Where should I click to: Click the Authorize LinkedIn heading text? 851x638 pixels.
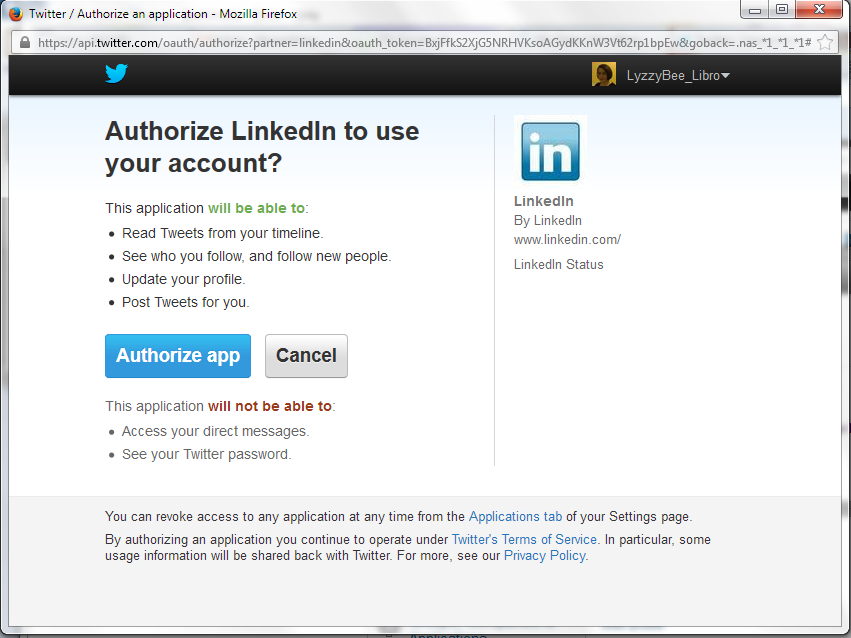(262, 147)
